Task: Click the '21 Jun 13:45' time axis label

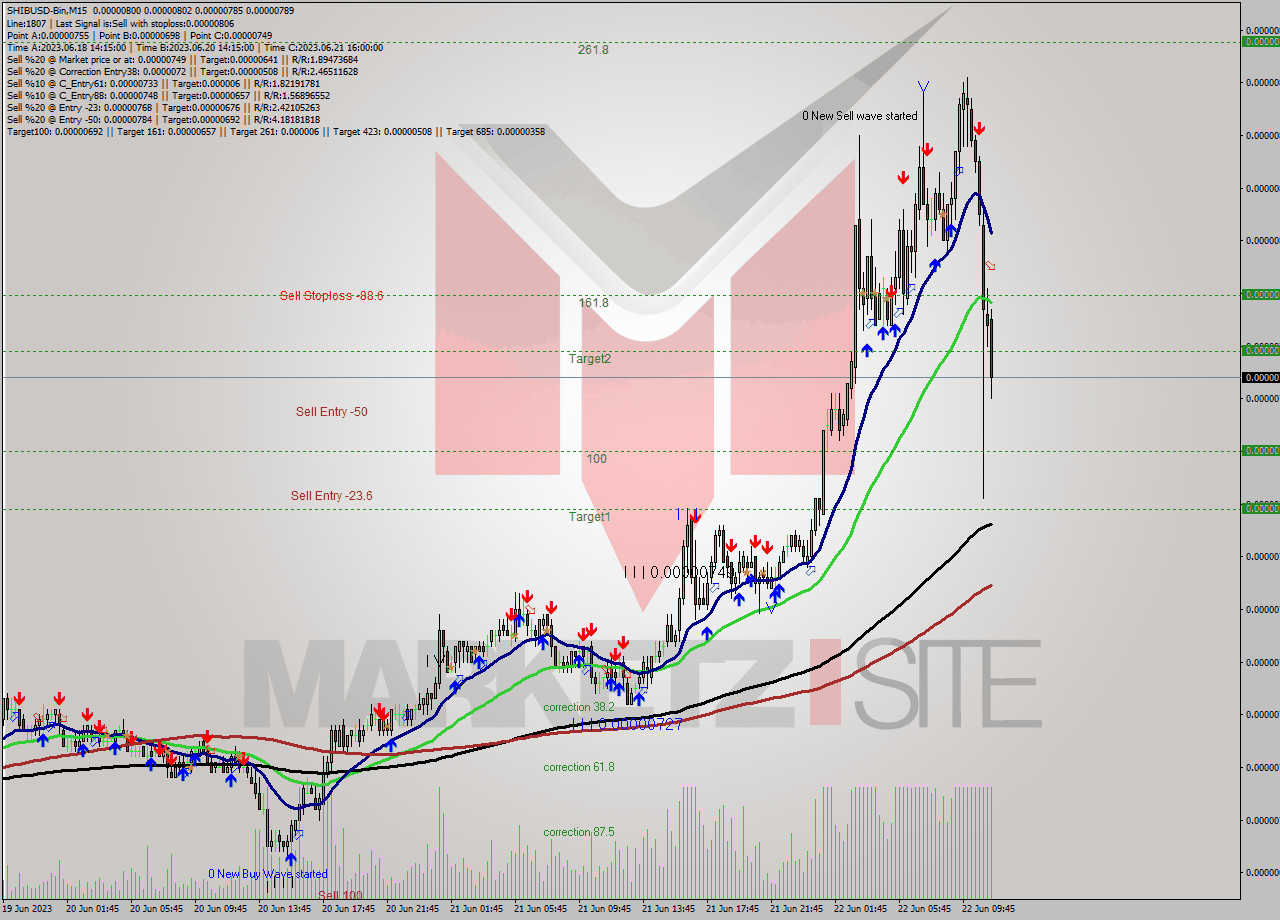Action: [x=669, y=909]
